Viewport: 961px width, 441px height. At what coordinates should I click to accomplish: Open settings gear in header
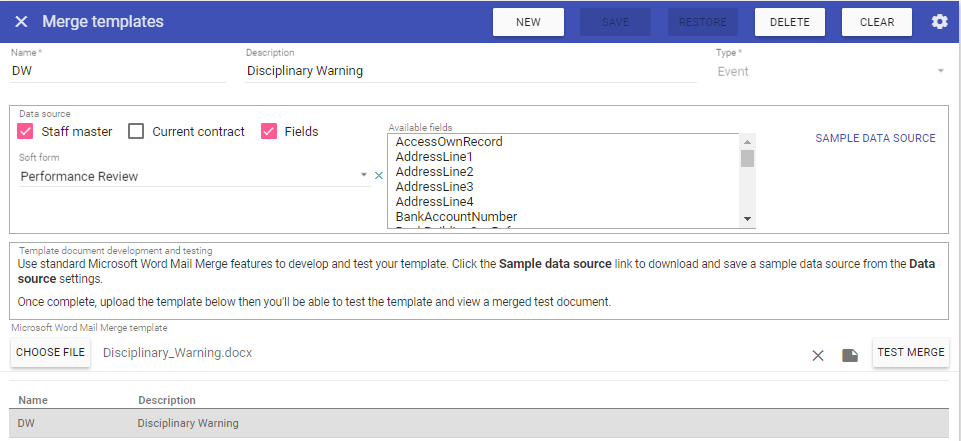click(x=939, y=22)
